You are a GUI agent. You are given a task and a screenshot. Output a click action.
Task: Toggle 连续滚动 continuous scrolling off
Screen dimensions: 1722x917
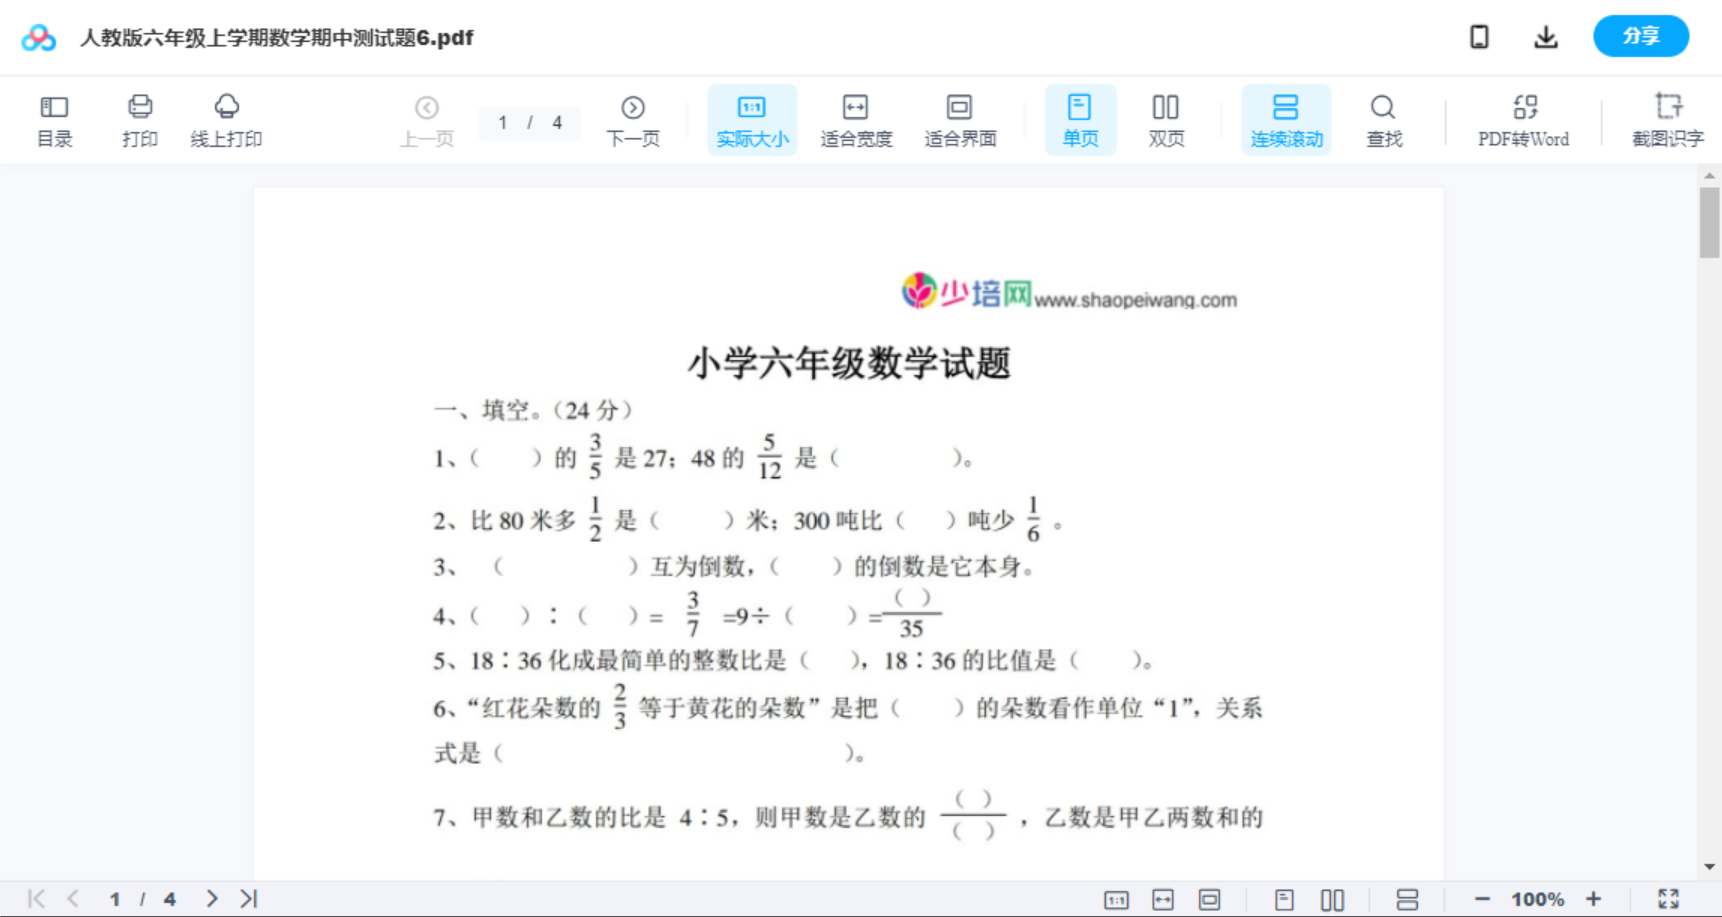pyautogui.click(x=1286, y=119)
